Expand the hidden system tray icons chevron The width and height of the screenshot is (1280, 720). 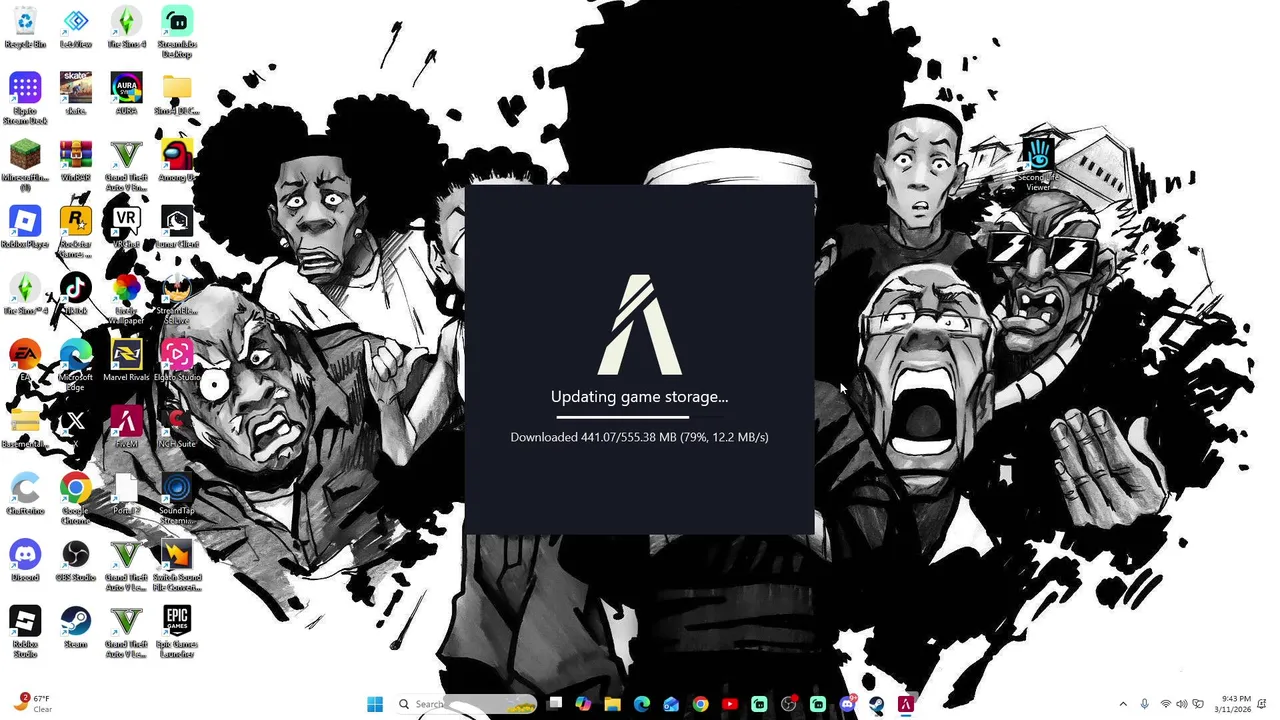pos(1123,704)
